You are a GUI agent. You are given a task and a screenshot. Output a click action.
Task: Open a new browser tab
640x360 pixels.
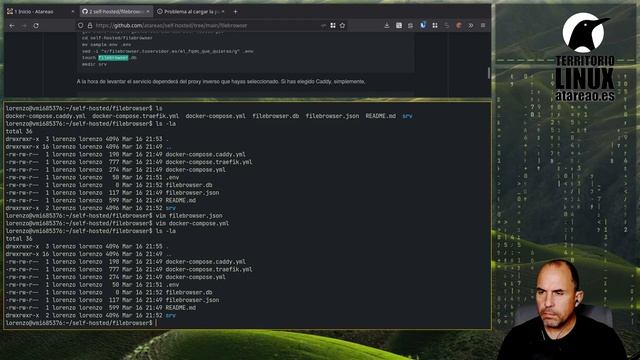pos(236,12)
